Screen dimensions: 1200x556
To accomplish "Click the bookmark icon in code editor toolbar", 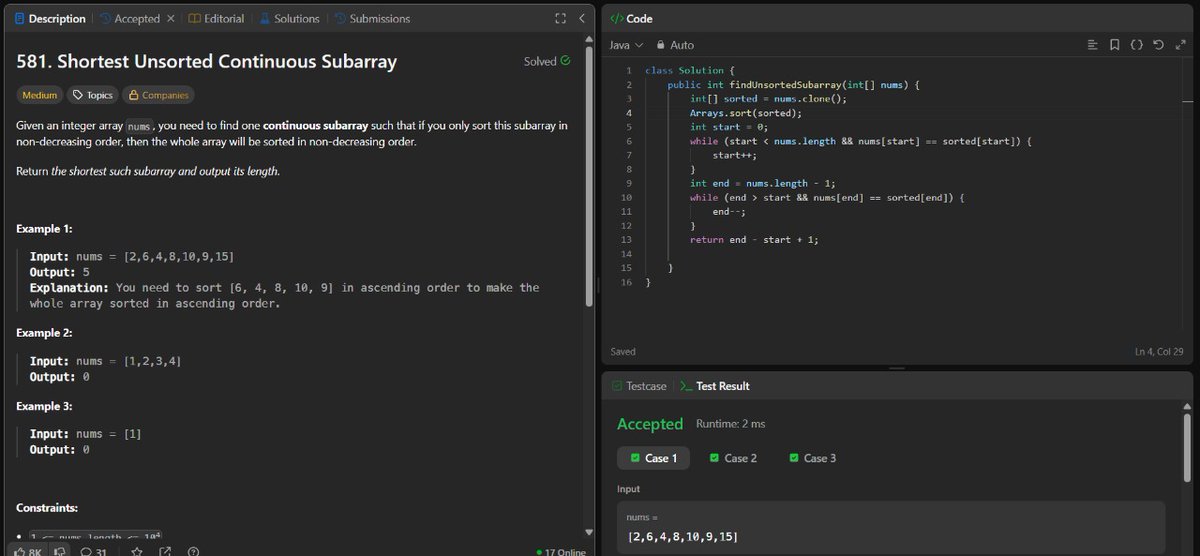I will [x=1116, y=45].
